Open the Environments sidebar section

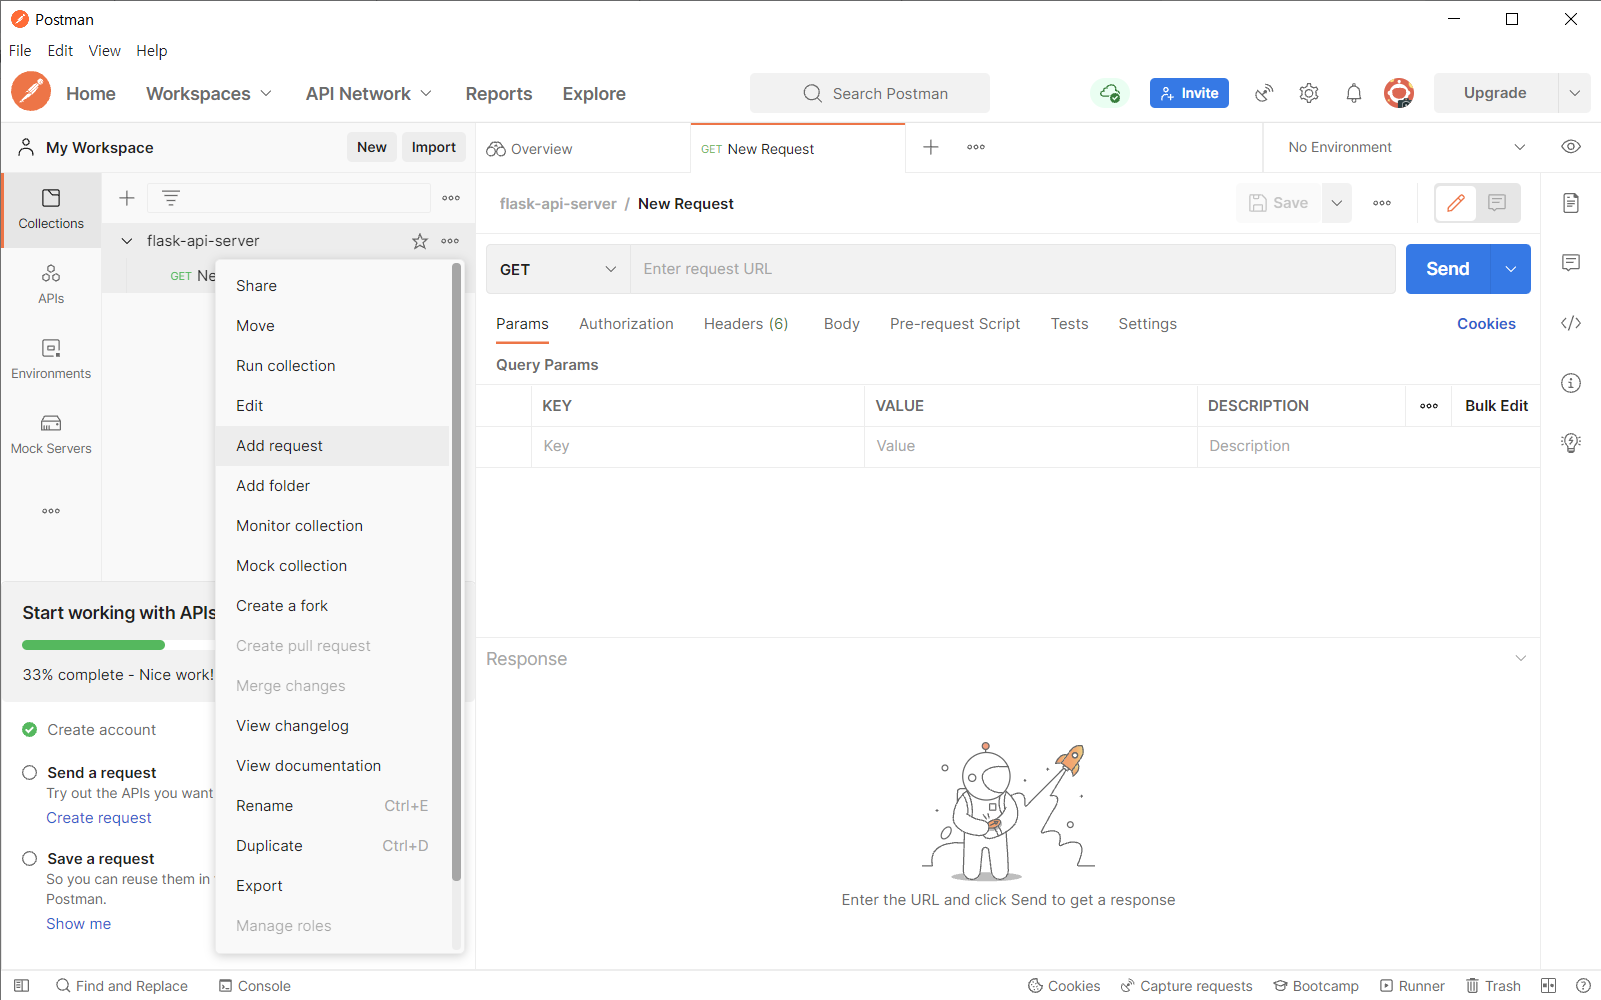(51, 360)
